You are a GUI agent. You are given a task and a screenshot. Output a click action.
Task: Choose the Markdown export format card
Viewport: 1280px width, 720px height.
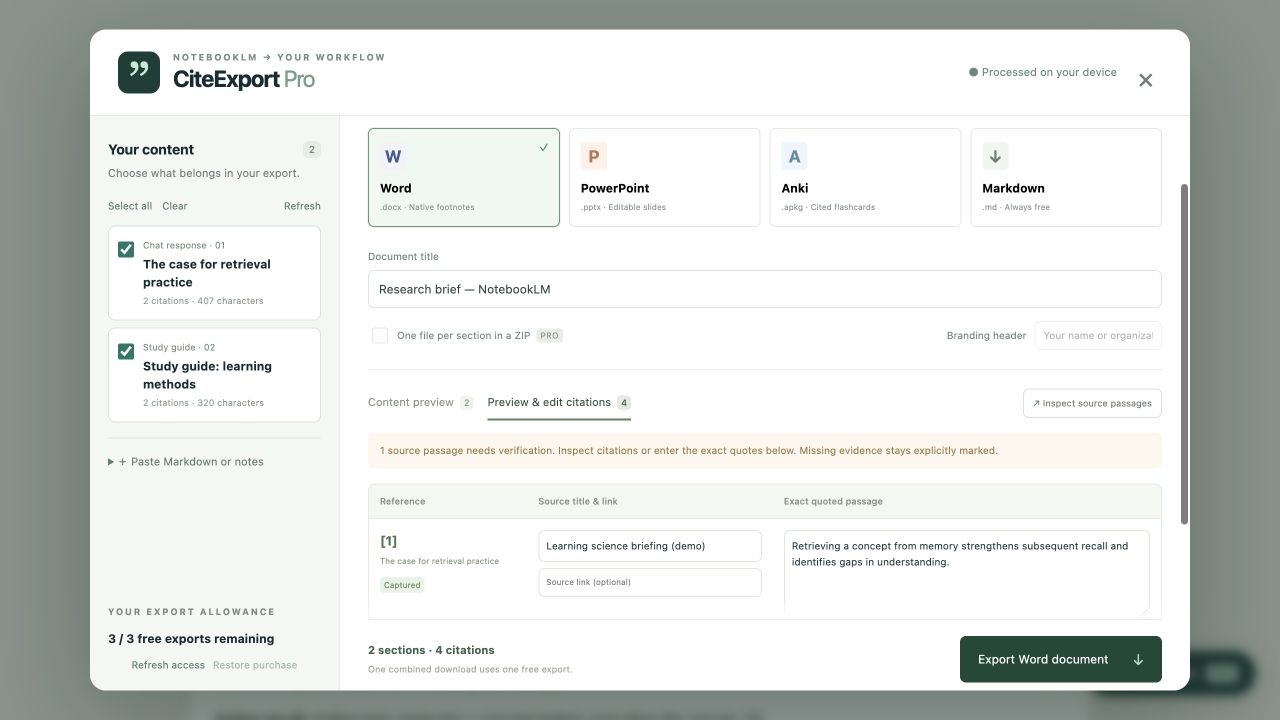(x=1066, y=178)
